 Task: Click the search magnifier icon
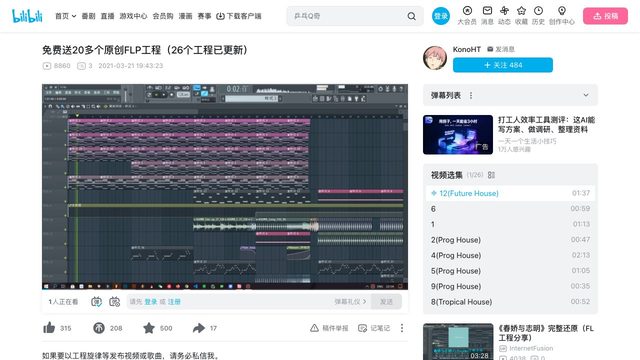coord(411,16)
